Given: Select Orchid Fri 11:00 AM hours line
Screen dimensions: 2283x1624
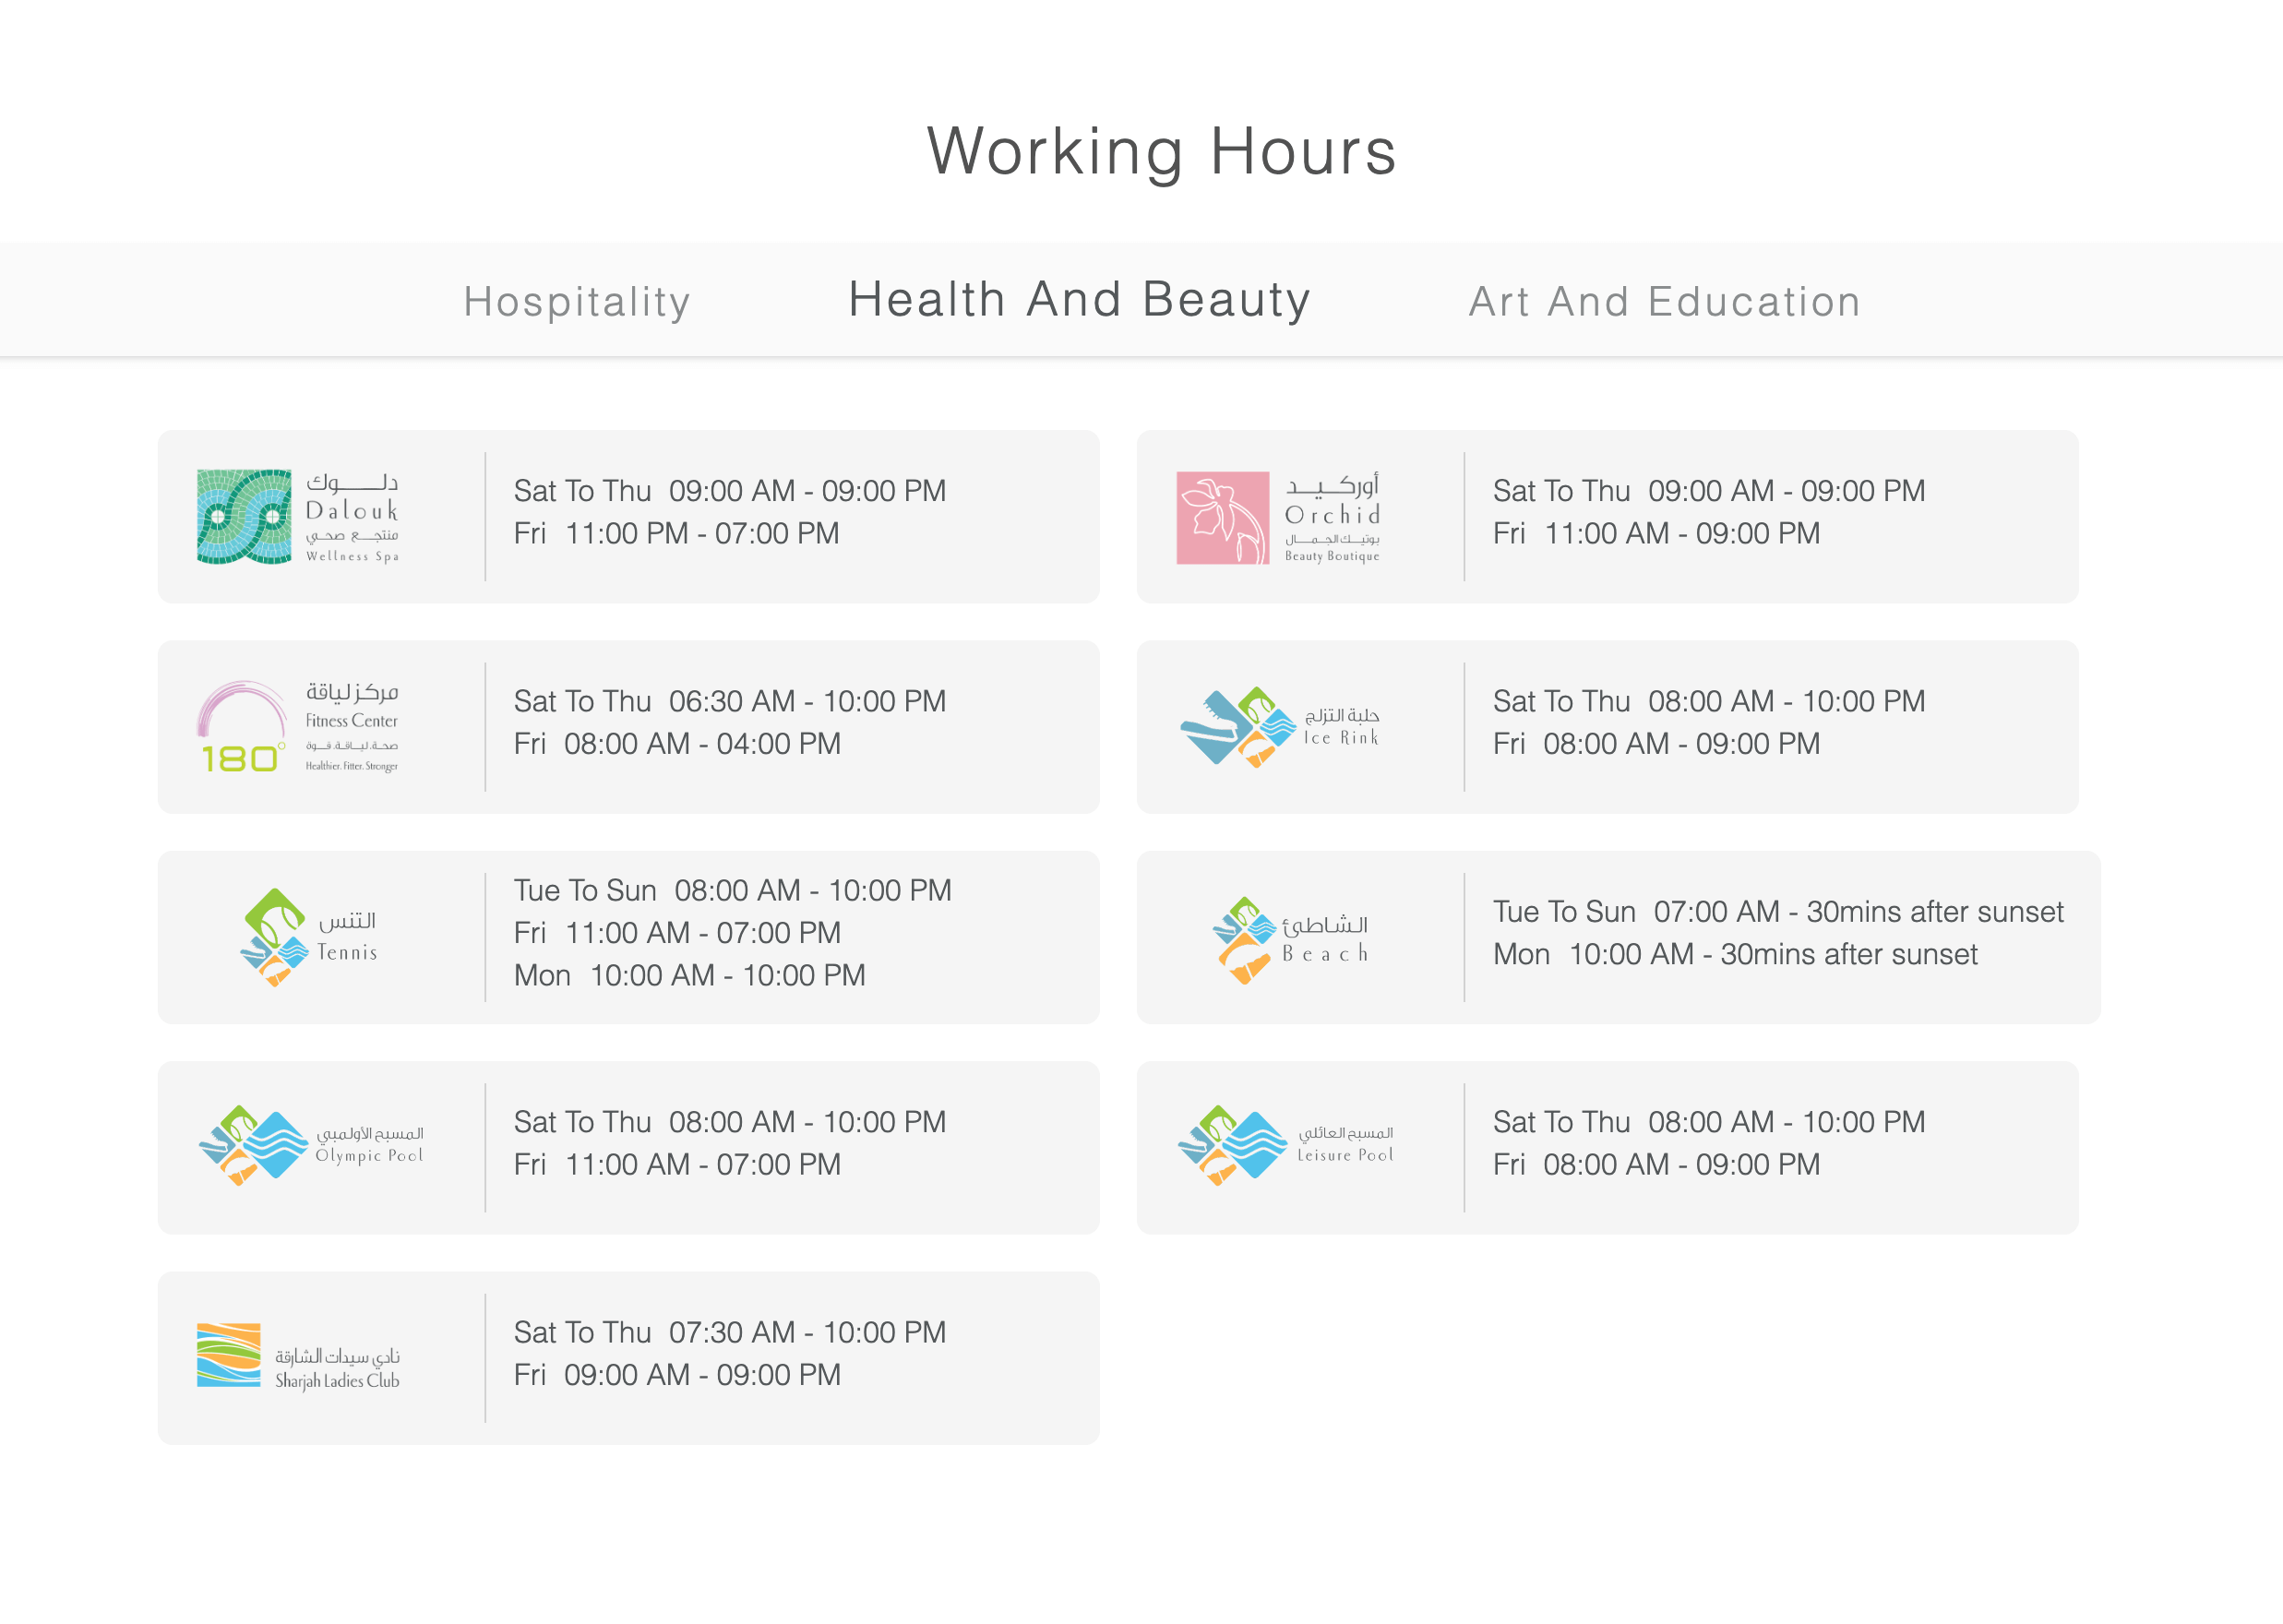Looking at the screenshot, I should [1656, 534].
